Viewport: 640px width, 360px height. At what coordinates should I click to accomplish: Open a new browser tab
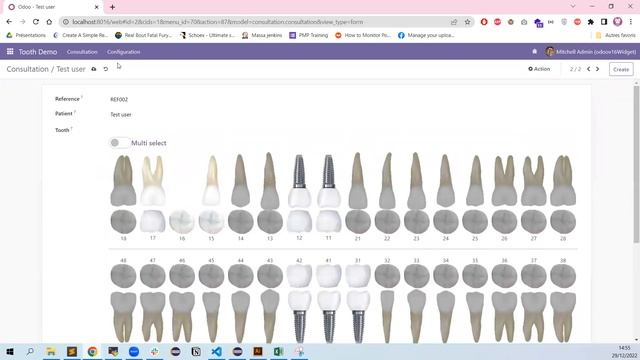(112, 7)
